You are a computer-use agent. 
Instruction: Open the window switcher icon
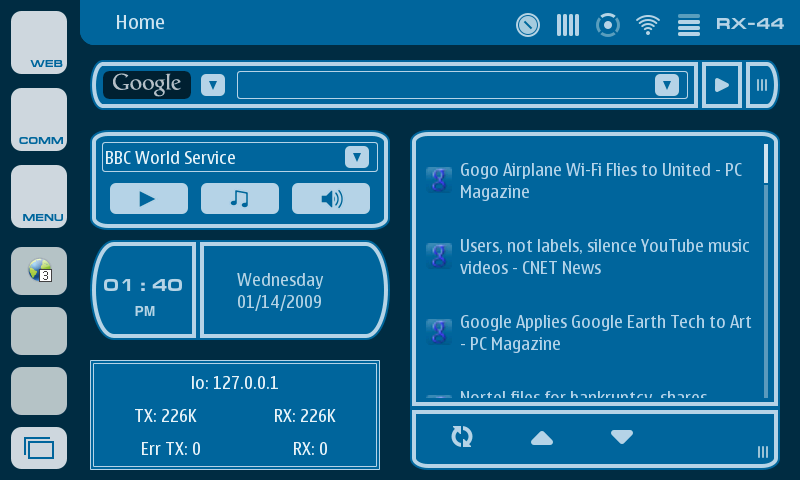coord(39,448)
